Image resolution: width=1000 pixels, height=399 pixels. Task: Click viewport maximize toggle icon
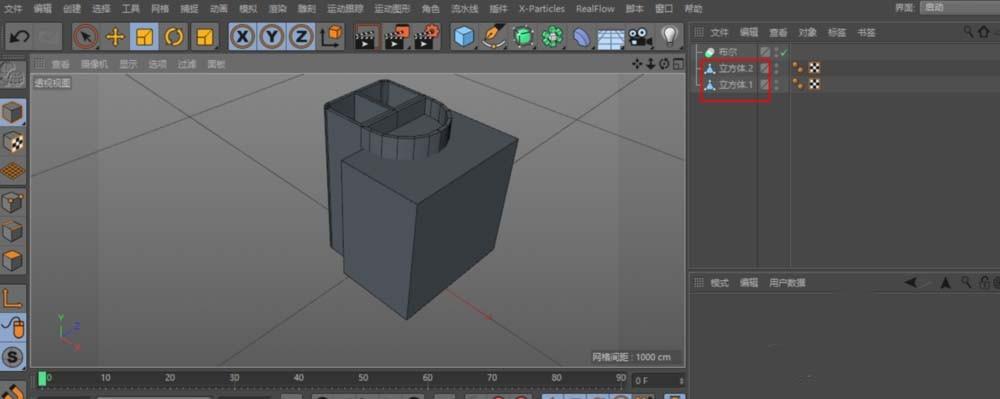(678, 64)
